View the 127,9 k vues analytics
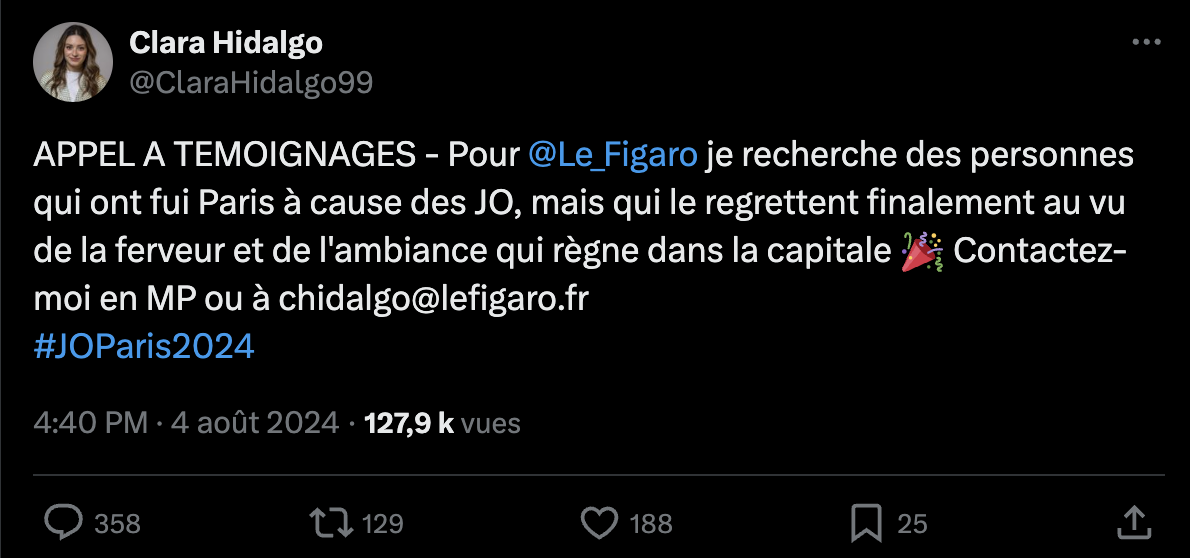The width and height of the screenshot is (1190, 558). [442, 423]
